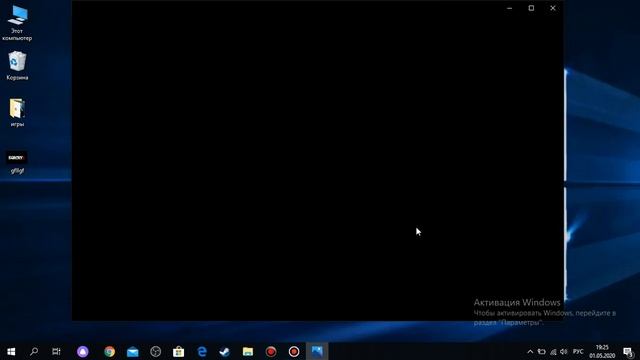
Task: Open network status tray icon
Action: pyautogui.click(x=553, y=351)
